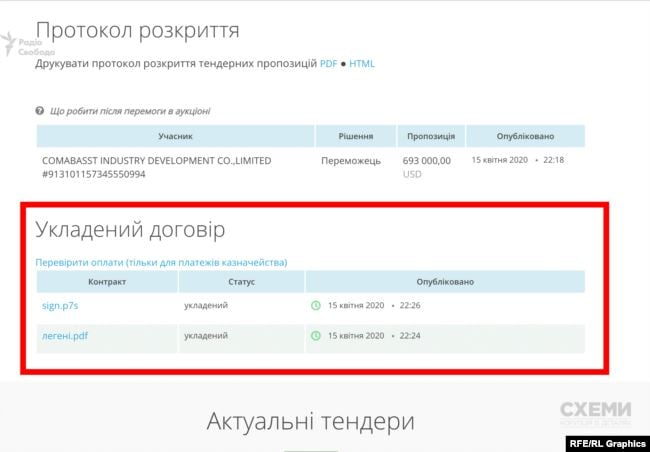This screenshot has height=452, width=650.
Task: Select the COMABASST INDUSTRY DEVELOPMENT participant name
Action: click(x=156, y=160)
